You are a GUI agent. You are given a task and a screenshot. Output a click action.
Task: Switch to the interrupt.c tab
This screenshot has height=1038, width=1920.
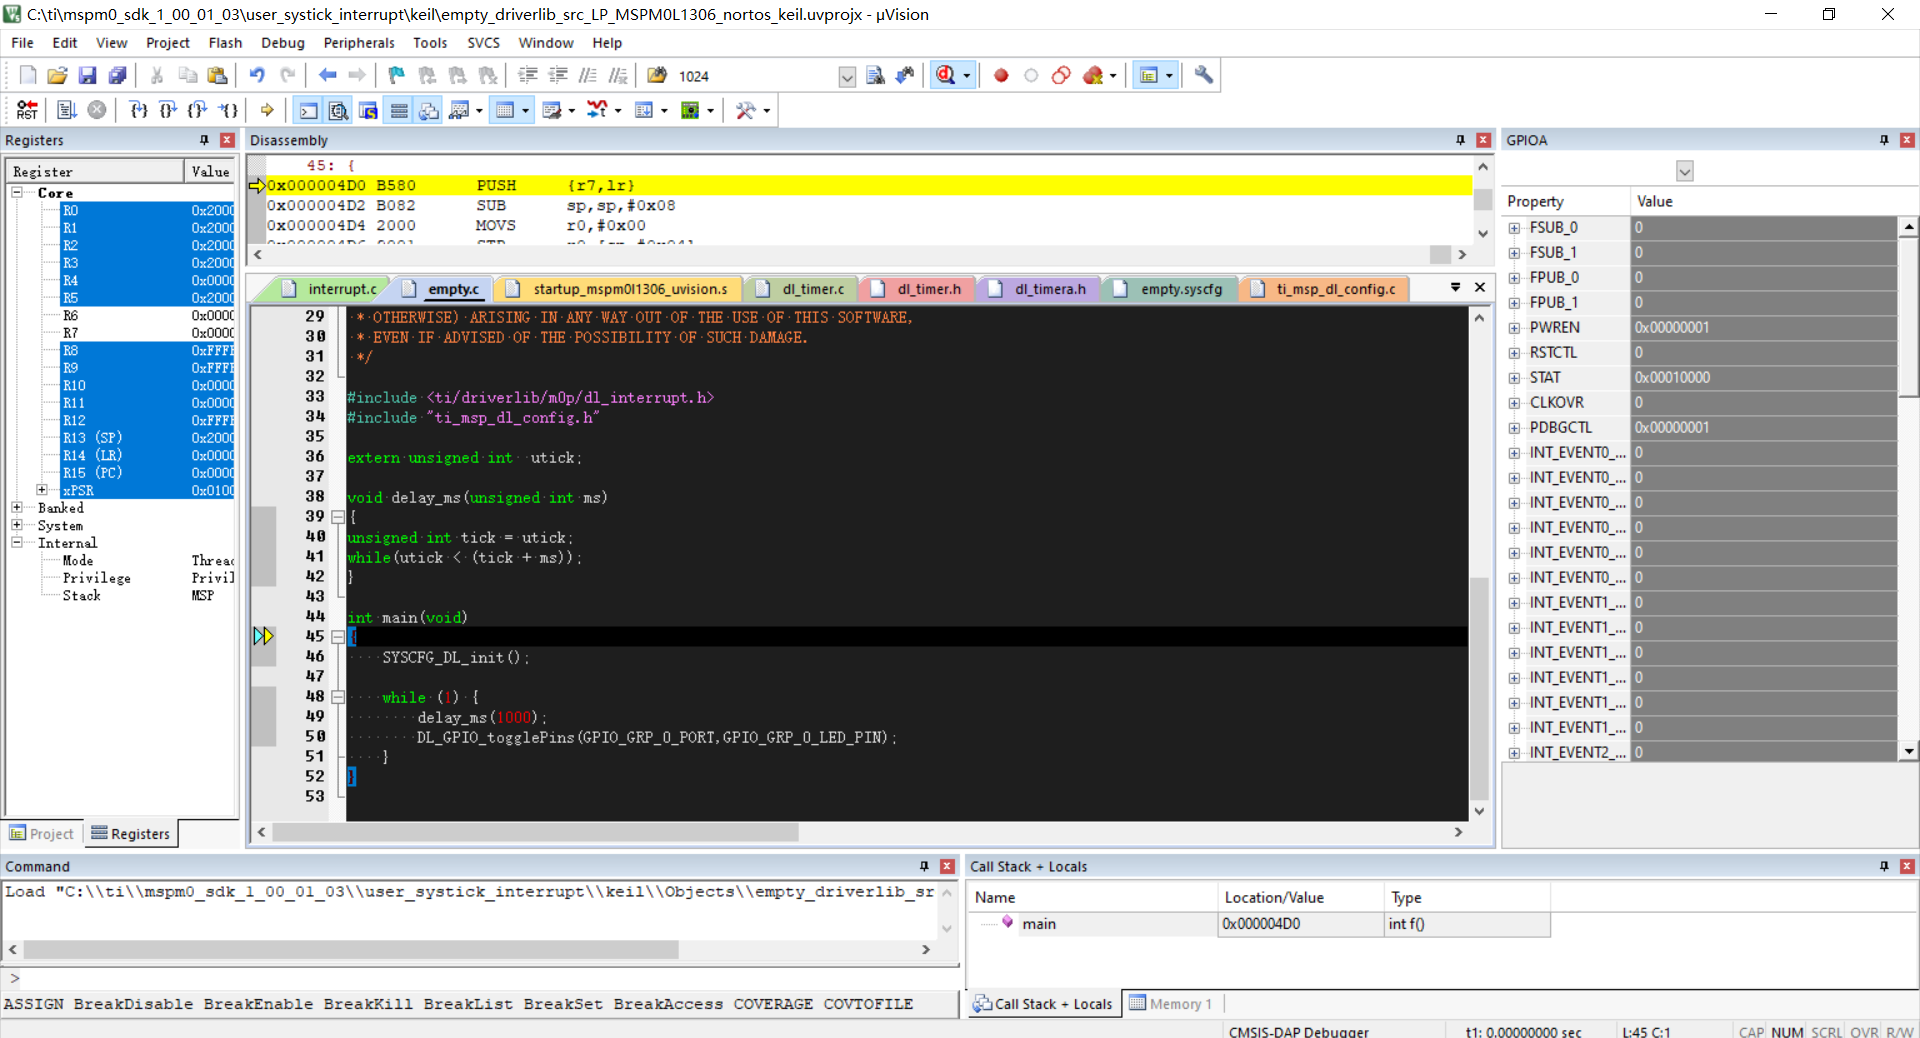[330, 289]
